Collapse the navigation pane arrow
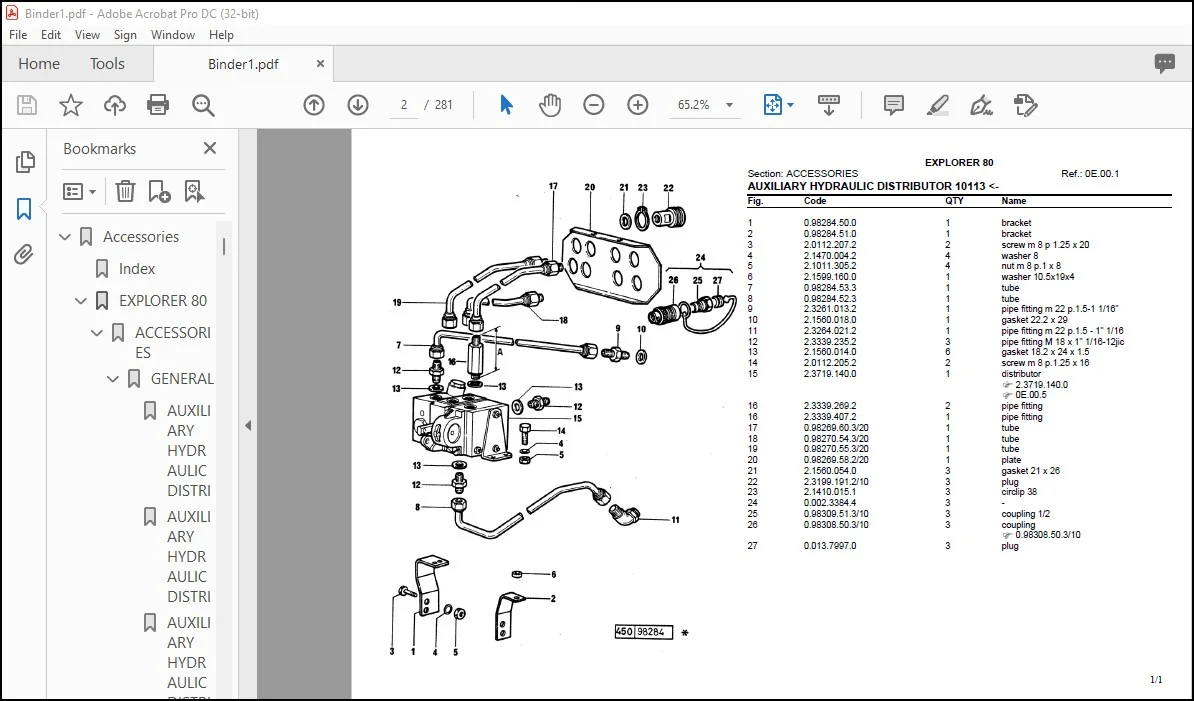This screenshot has width=1194, height=701. click(x=247, y=425)
